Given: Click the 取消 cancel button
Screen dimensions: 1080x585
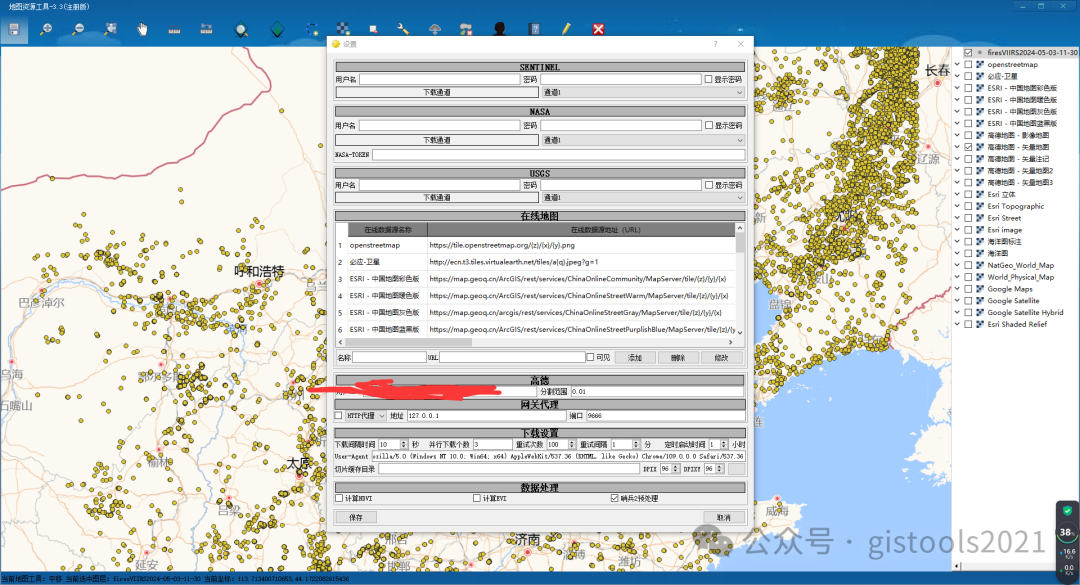Looking at the screenshot, I should [x=723, y=517].
